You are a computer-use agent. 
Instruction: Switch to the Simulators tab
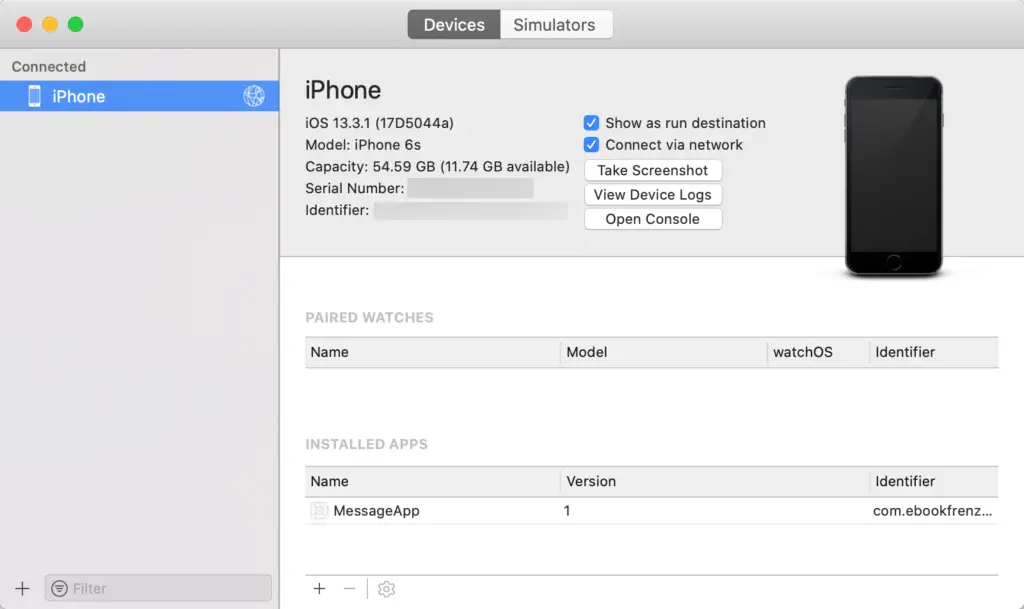tap(556, 25)
